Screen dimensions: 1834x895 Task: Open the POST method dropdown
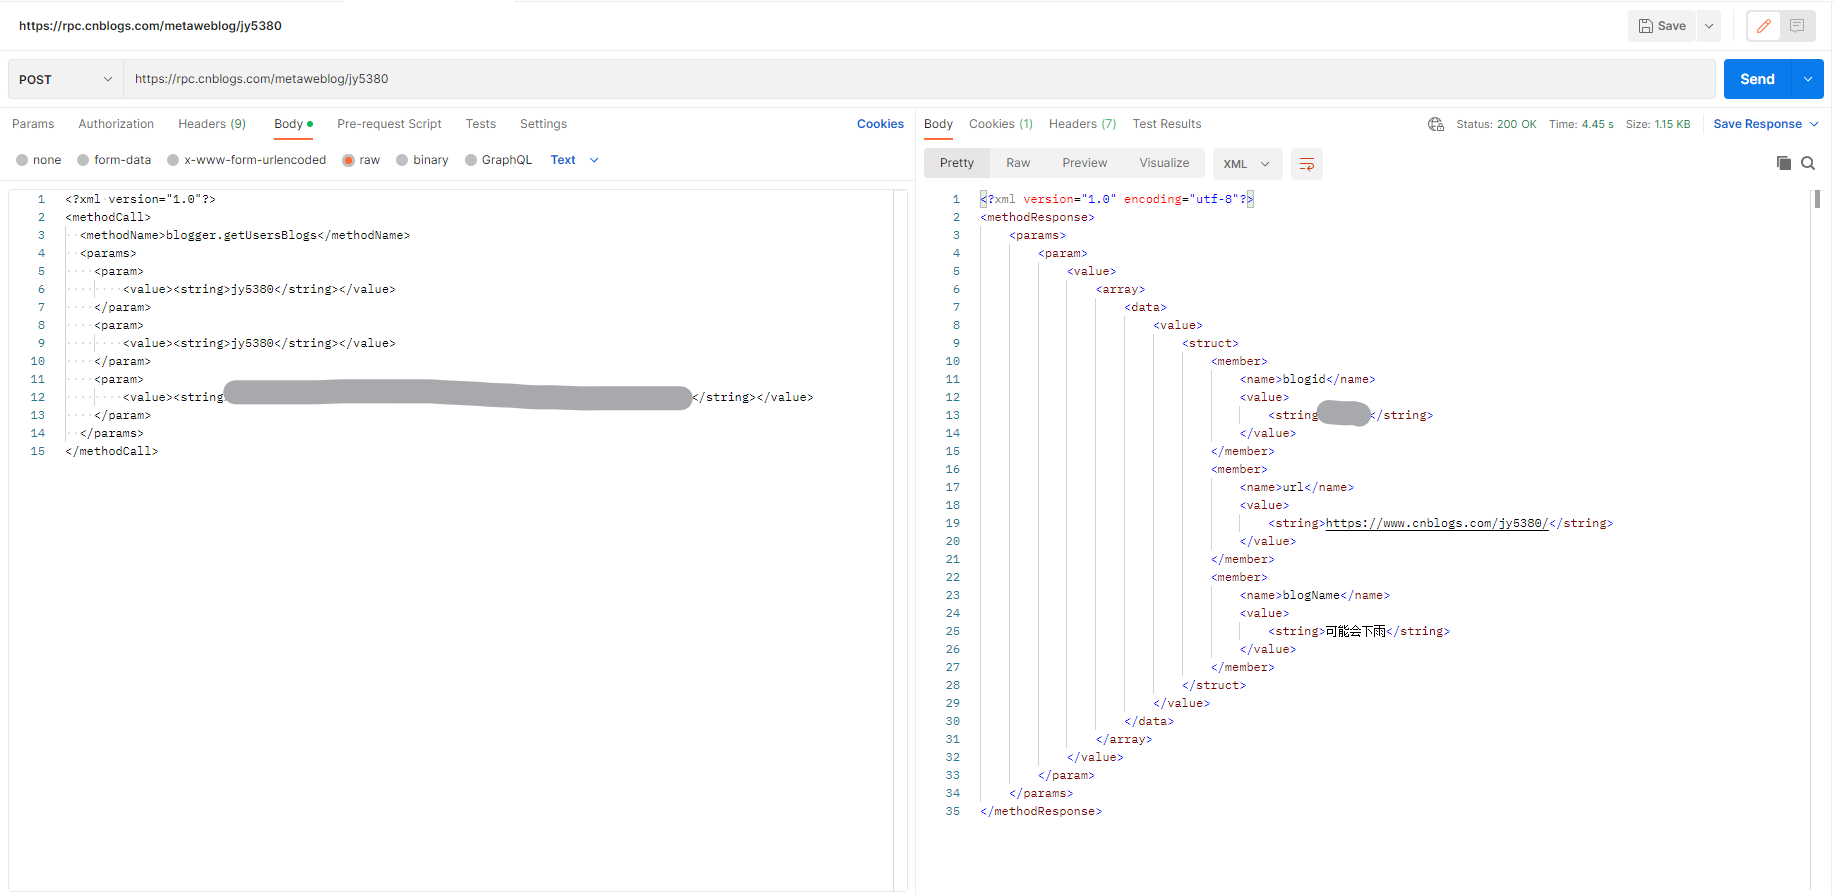(x=66, y=79)
